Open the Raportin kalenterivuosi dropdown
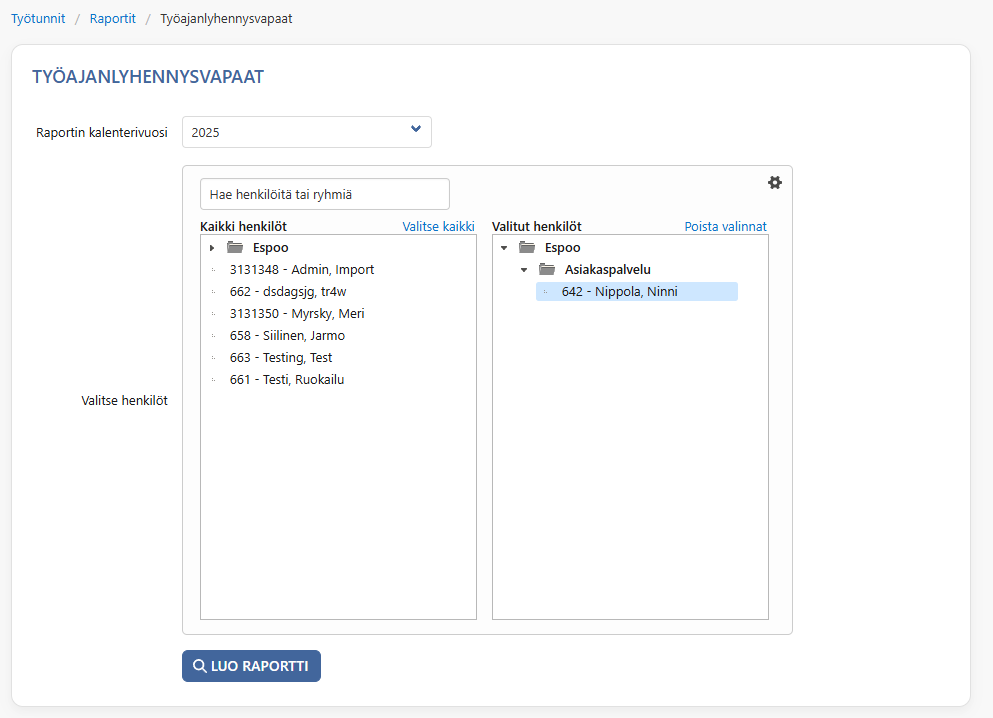This screenshot has height=718, width=993. (x=307, y=132)
